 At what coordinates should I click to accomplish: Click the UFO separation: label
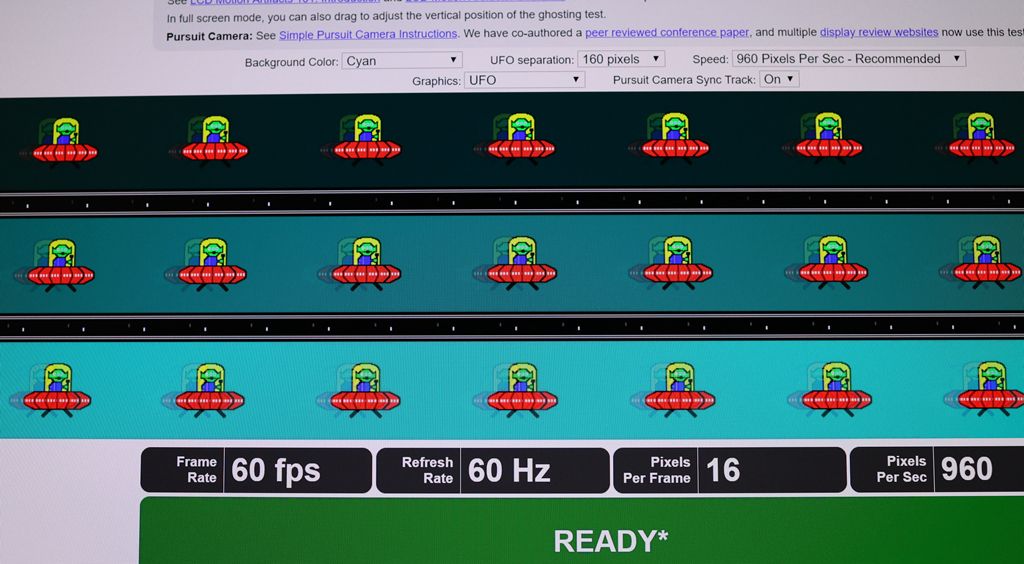tap(532, 60)
